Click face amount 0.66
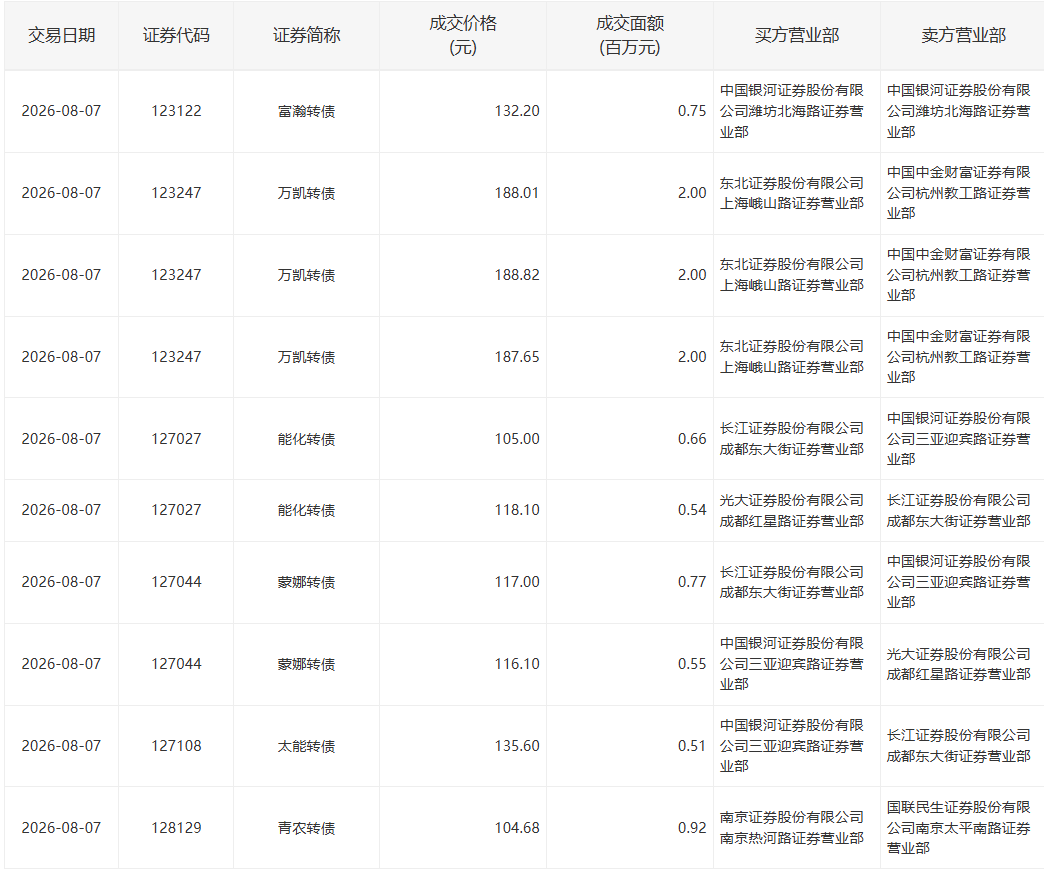1044x873 pixels. tap(692, 439)
